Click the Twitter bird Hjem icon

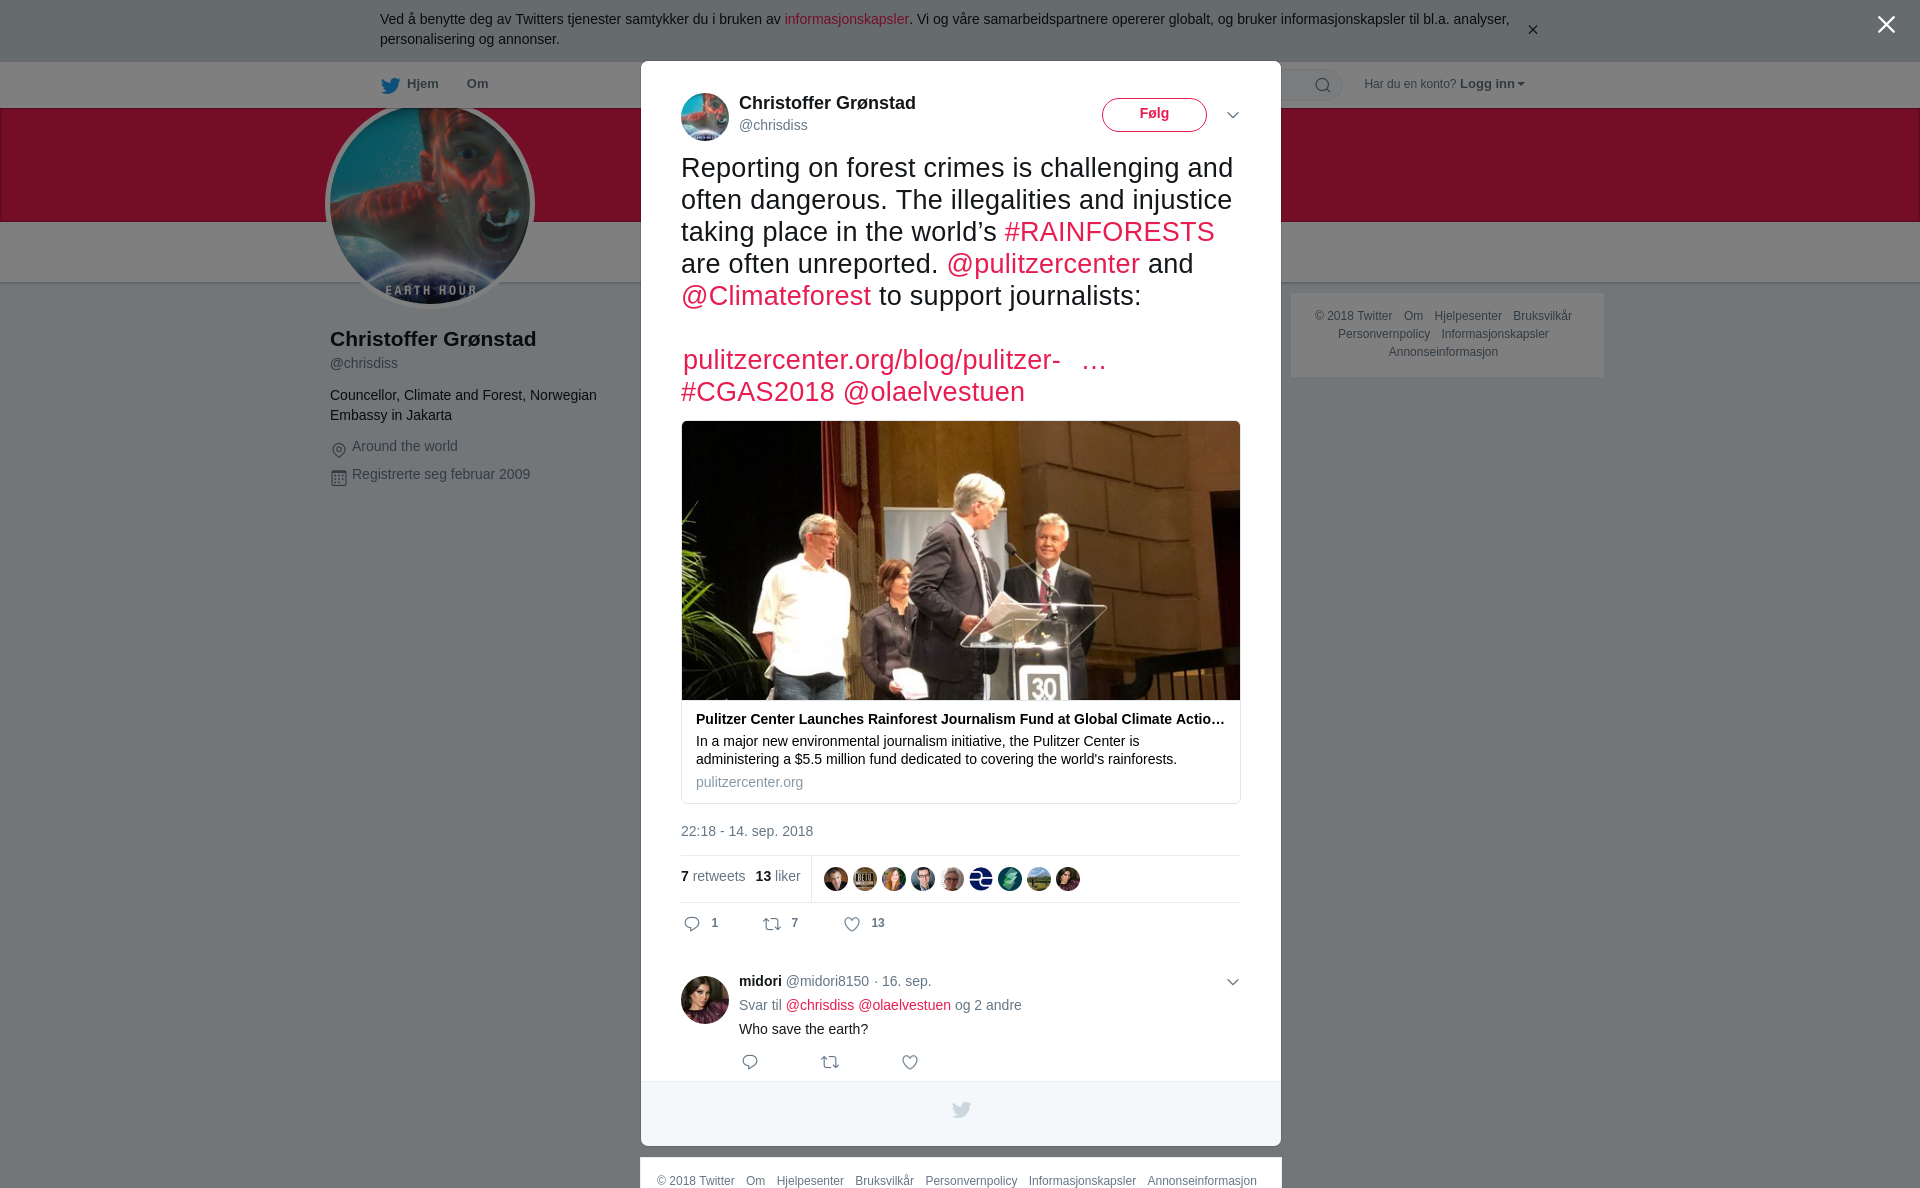pos(390,85)
